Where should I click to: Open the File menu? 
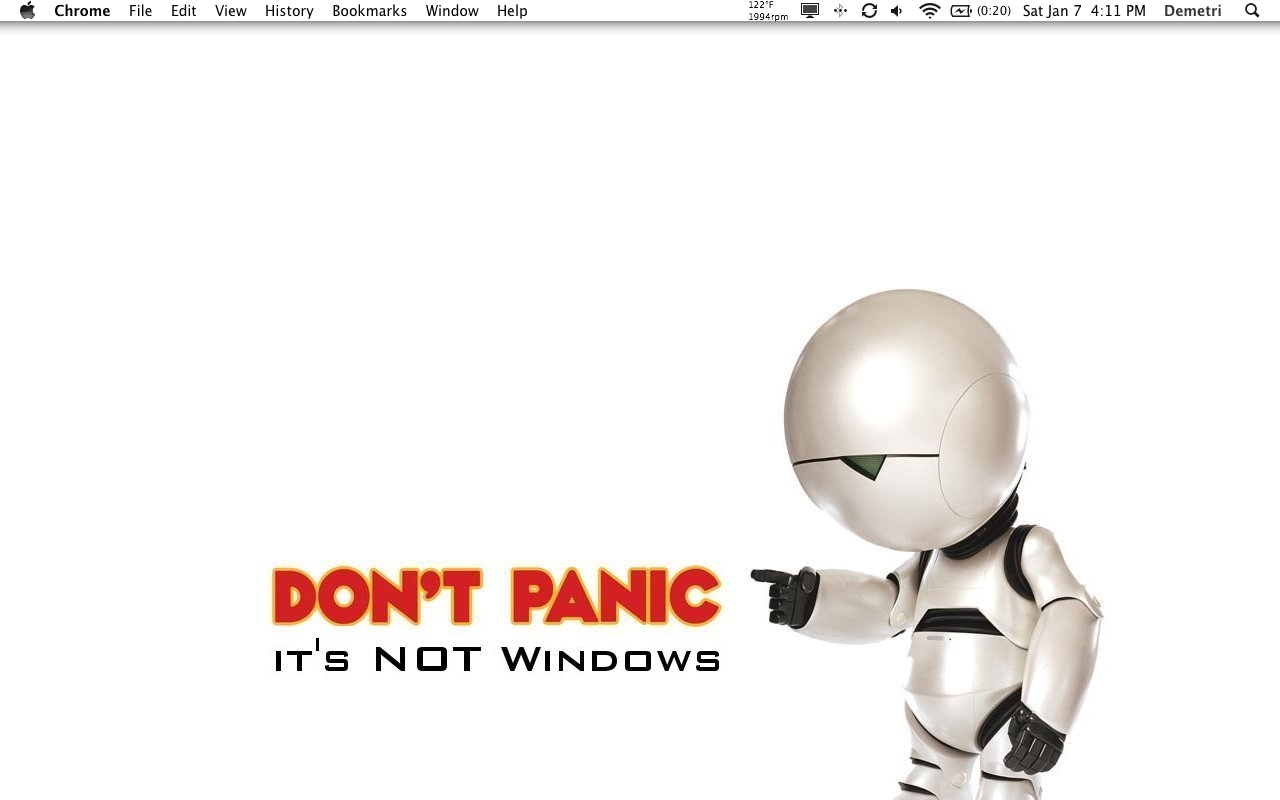[x=140, y=11]
